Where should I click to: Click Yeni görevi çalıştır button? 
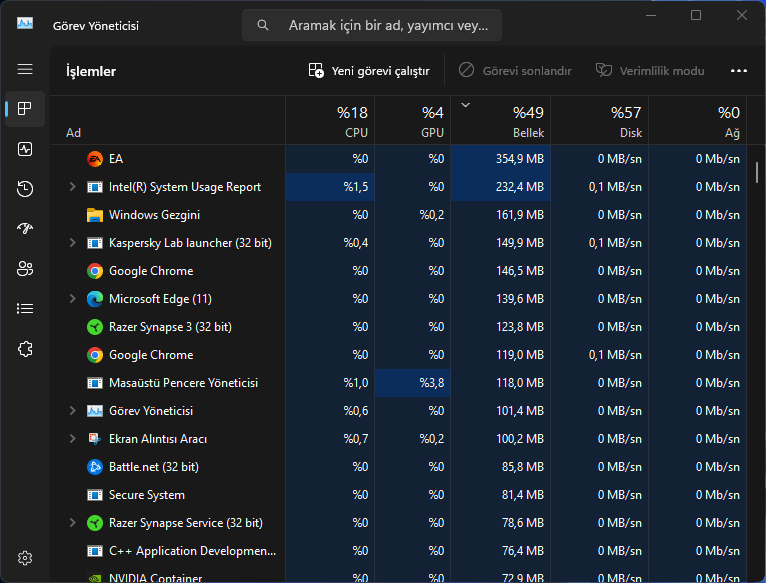pyautogui.click(x=369, y=71)
